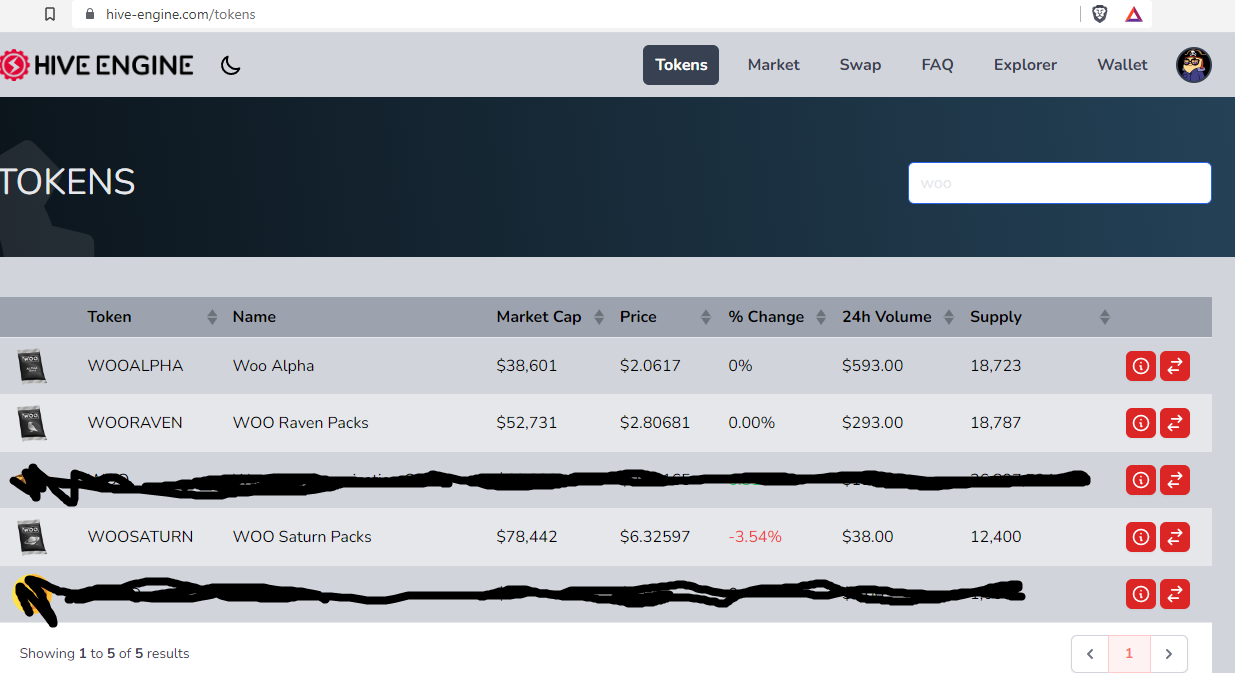Click the Brave Rewards triangle icon
The image size is (1235, 673).
click(x=1133, y=14)
